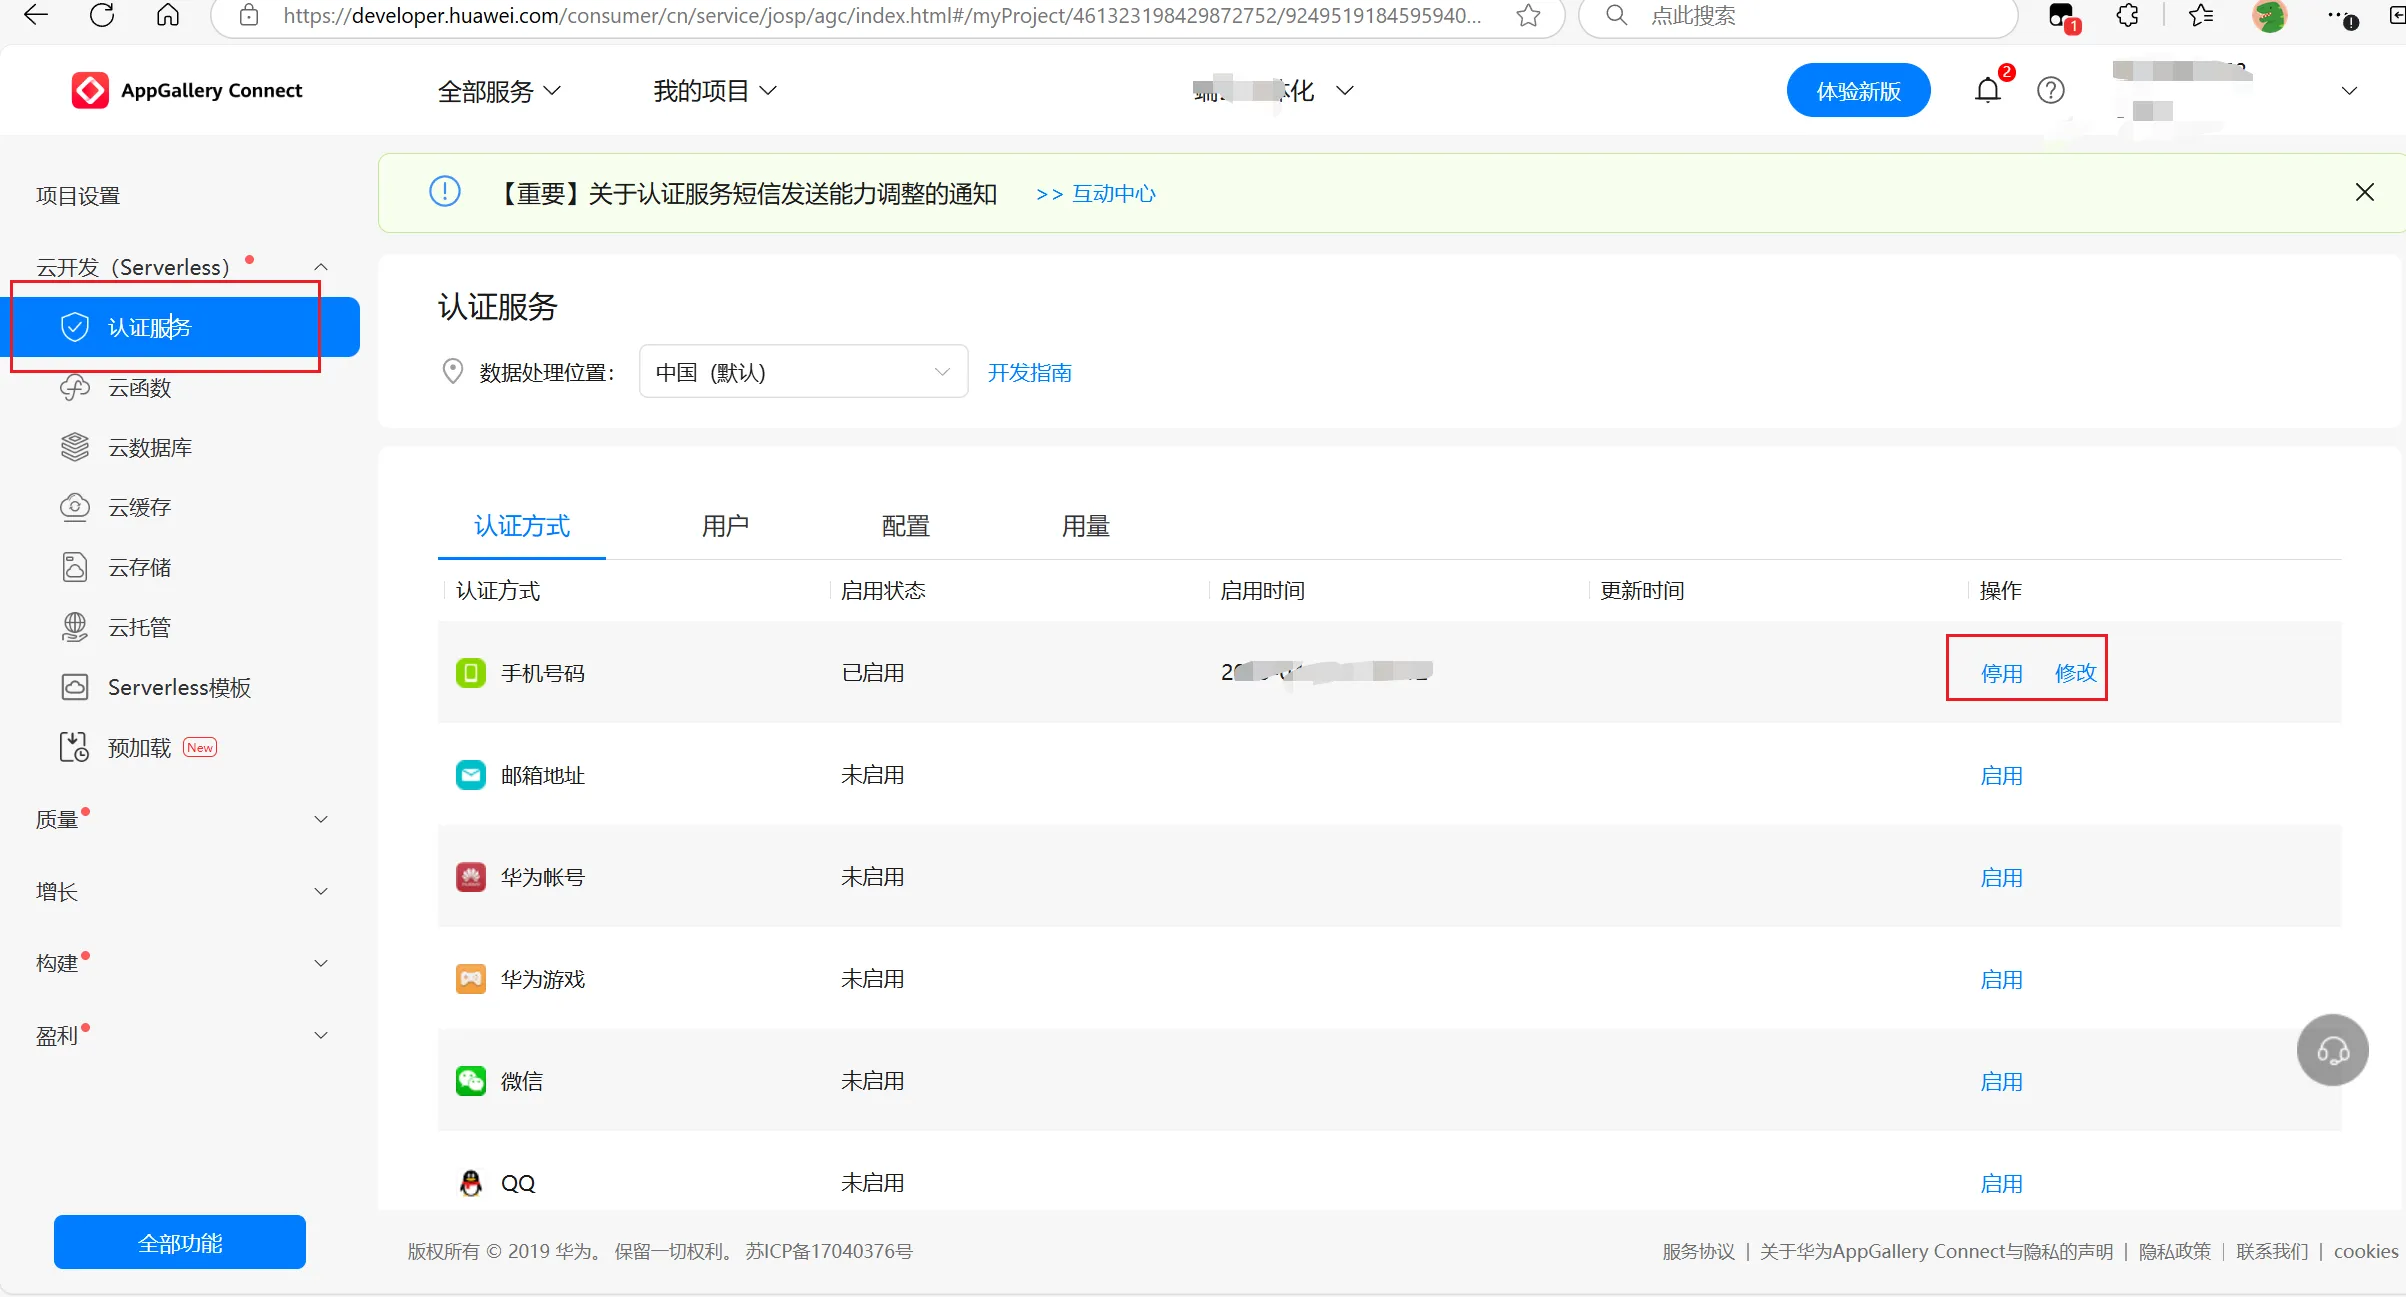Image resolution: width=2406 pixels, height=1297 pixels.
Task: Bookmark page with star icon
Action: (x=1527, y=15)
